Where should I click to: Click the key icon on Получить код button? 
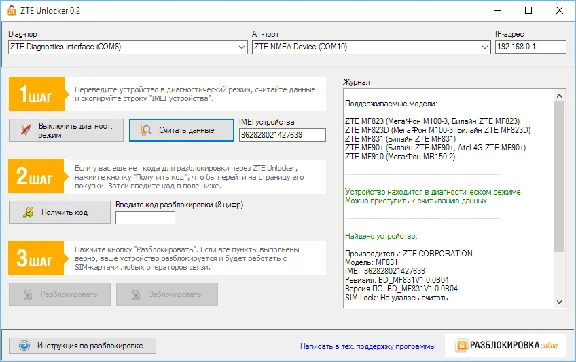point(28,212)
